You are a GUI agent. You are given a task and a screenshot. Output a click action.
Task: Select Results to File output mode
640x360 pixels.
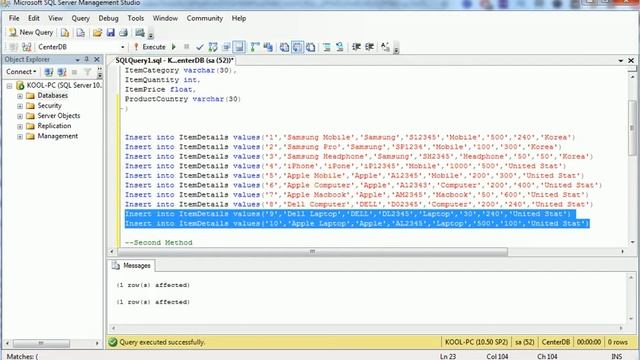tap(311, 47)
